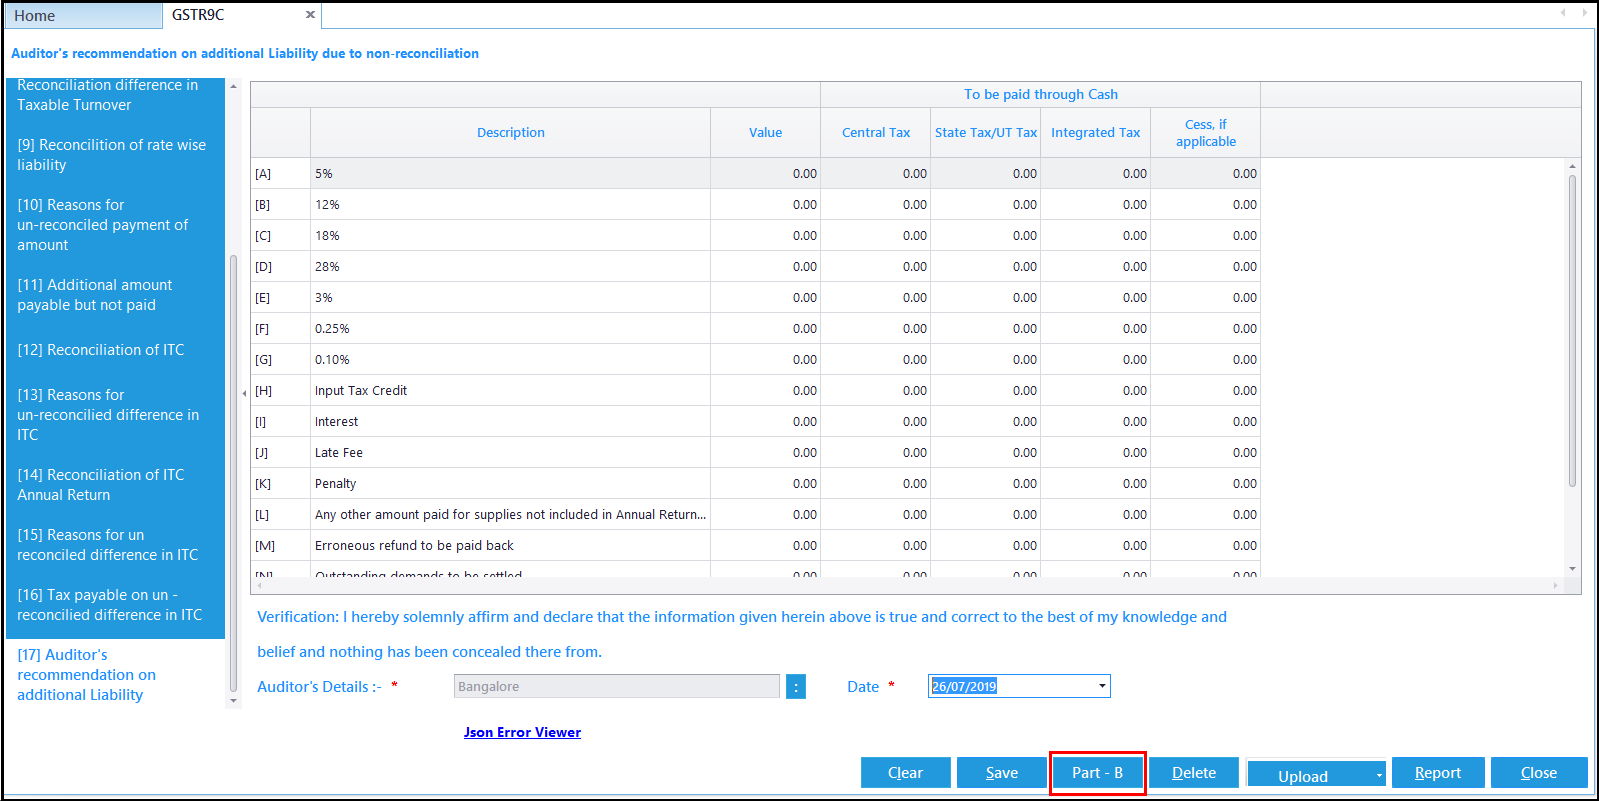
Task: Click the Auditor's Details Bangalore field
Action: 616,686
